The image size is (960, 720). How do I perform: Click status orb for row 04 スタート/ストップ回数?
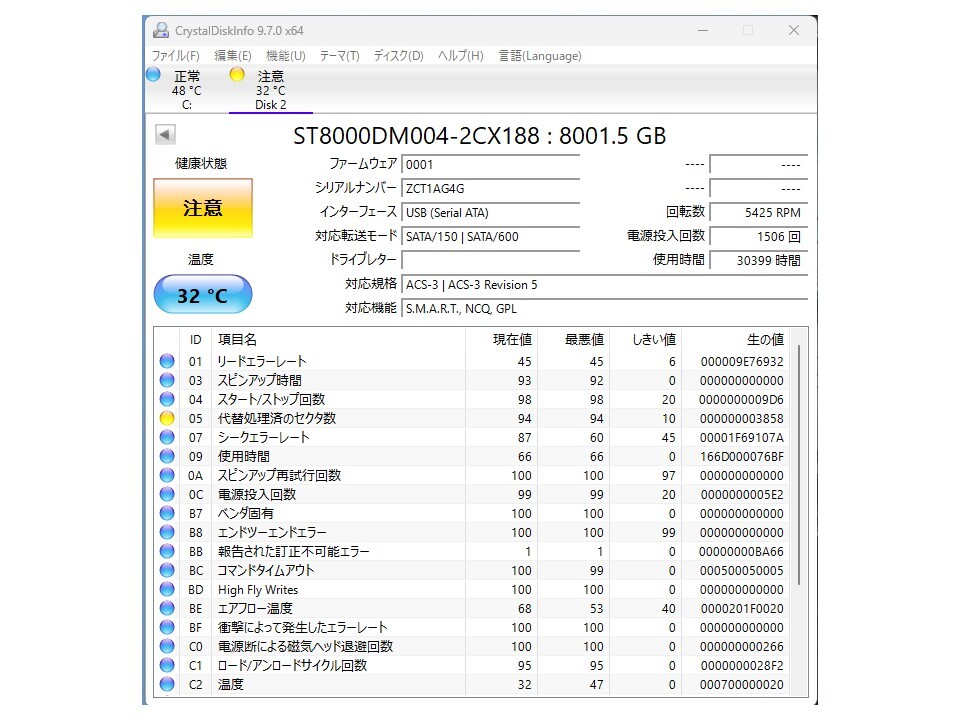coord(167,399)
